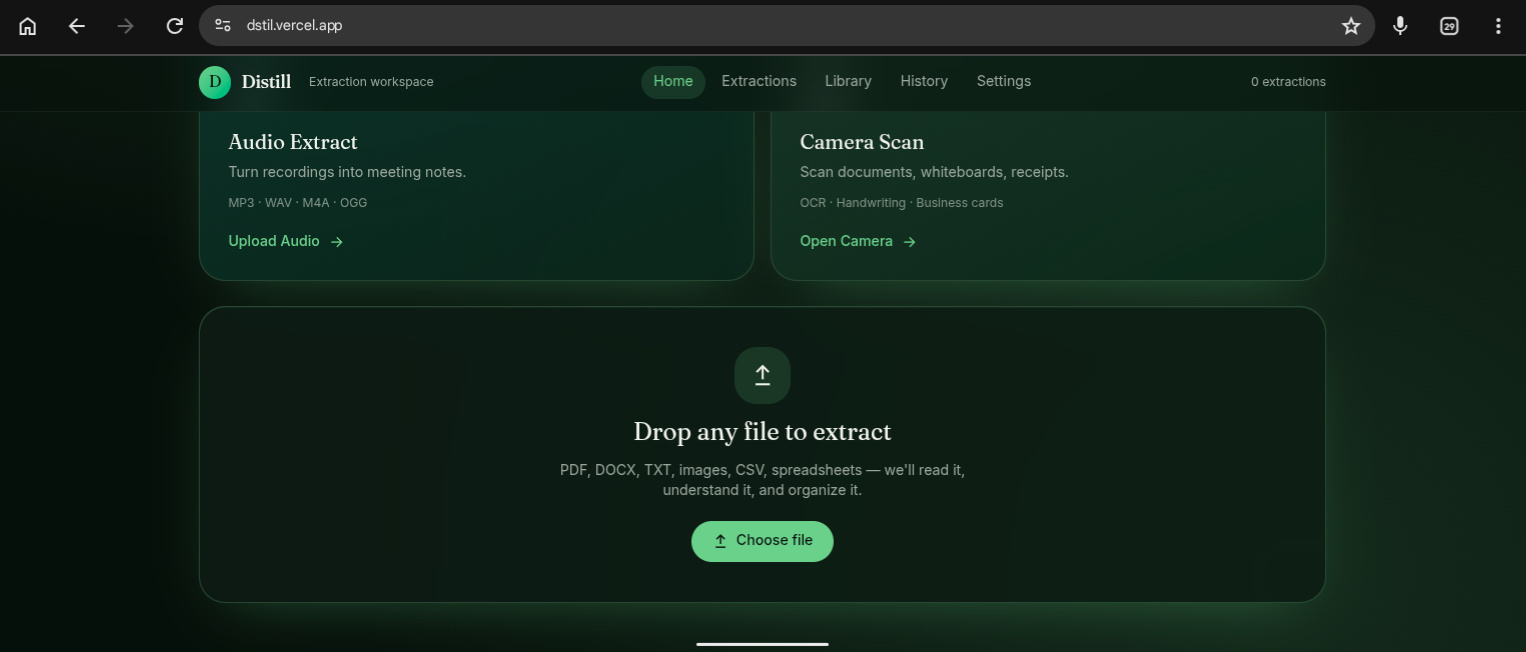The width and height of the screenshot is (1526, 652).
Task: Open site settings icon in the address bar
Action: [x=223, y=26]
